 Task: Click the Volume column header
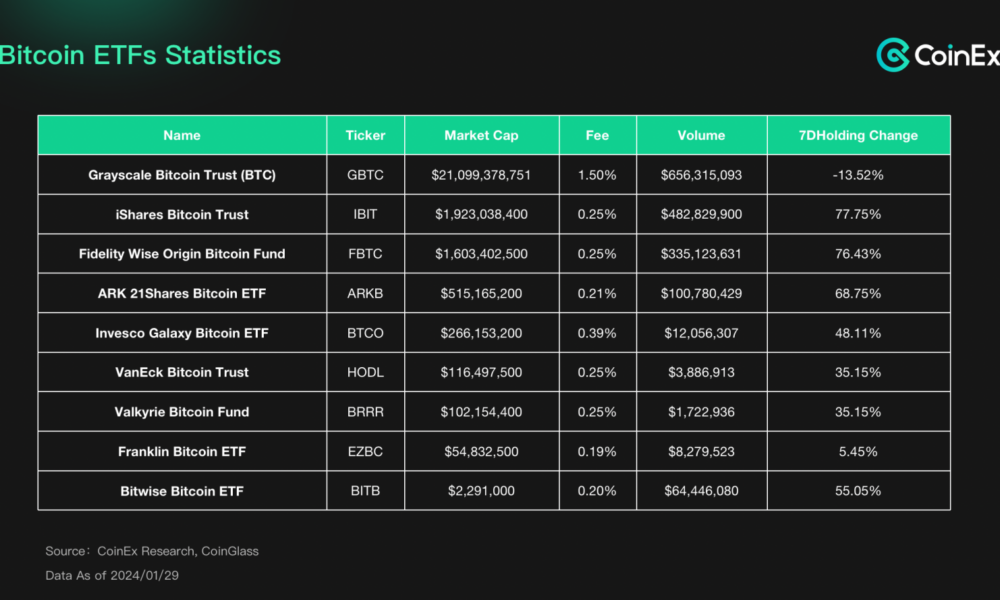[x=701, y=135]
